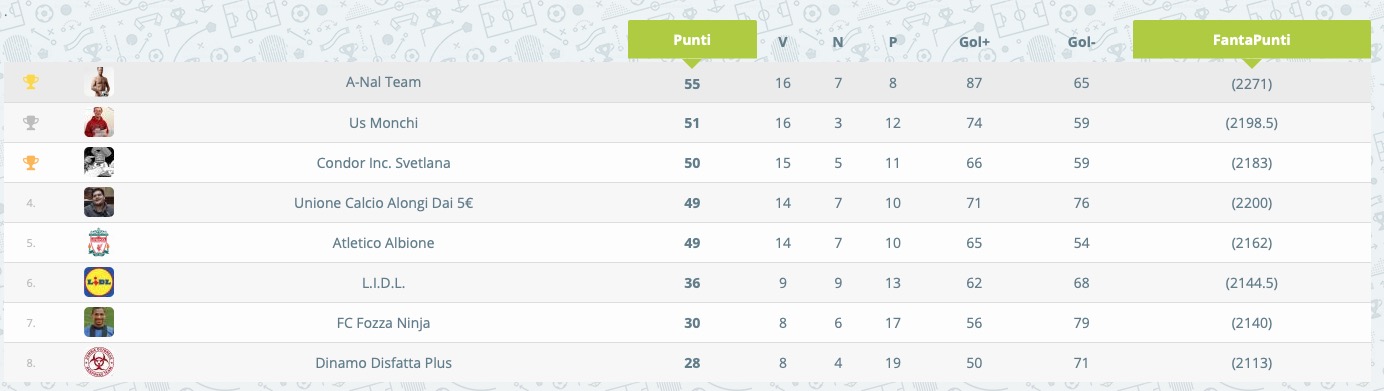The height and width of the screenshot is (391, 1384).
Task: Open the A-Nal Team avatar image
Action: click(99, 82)
